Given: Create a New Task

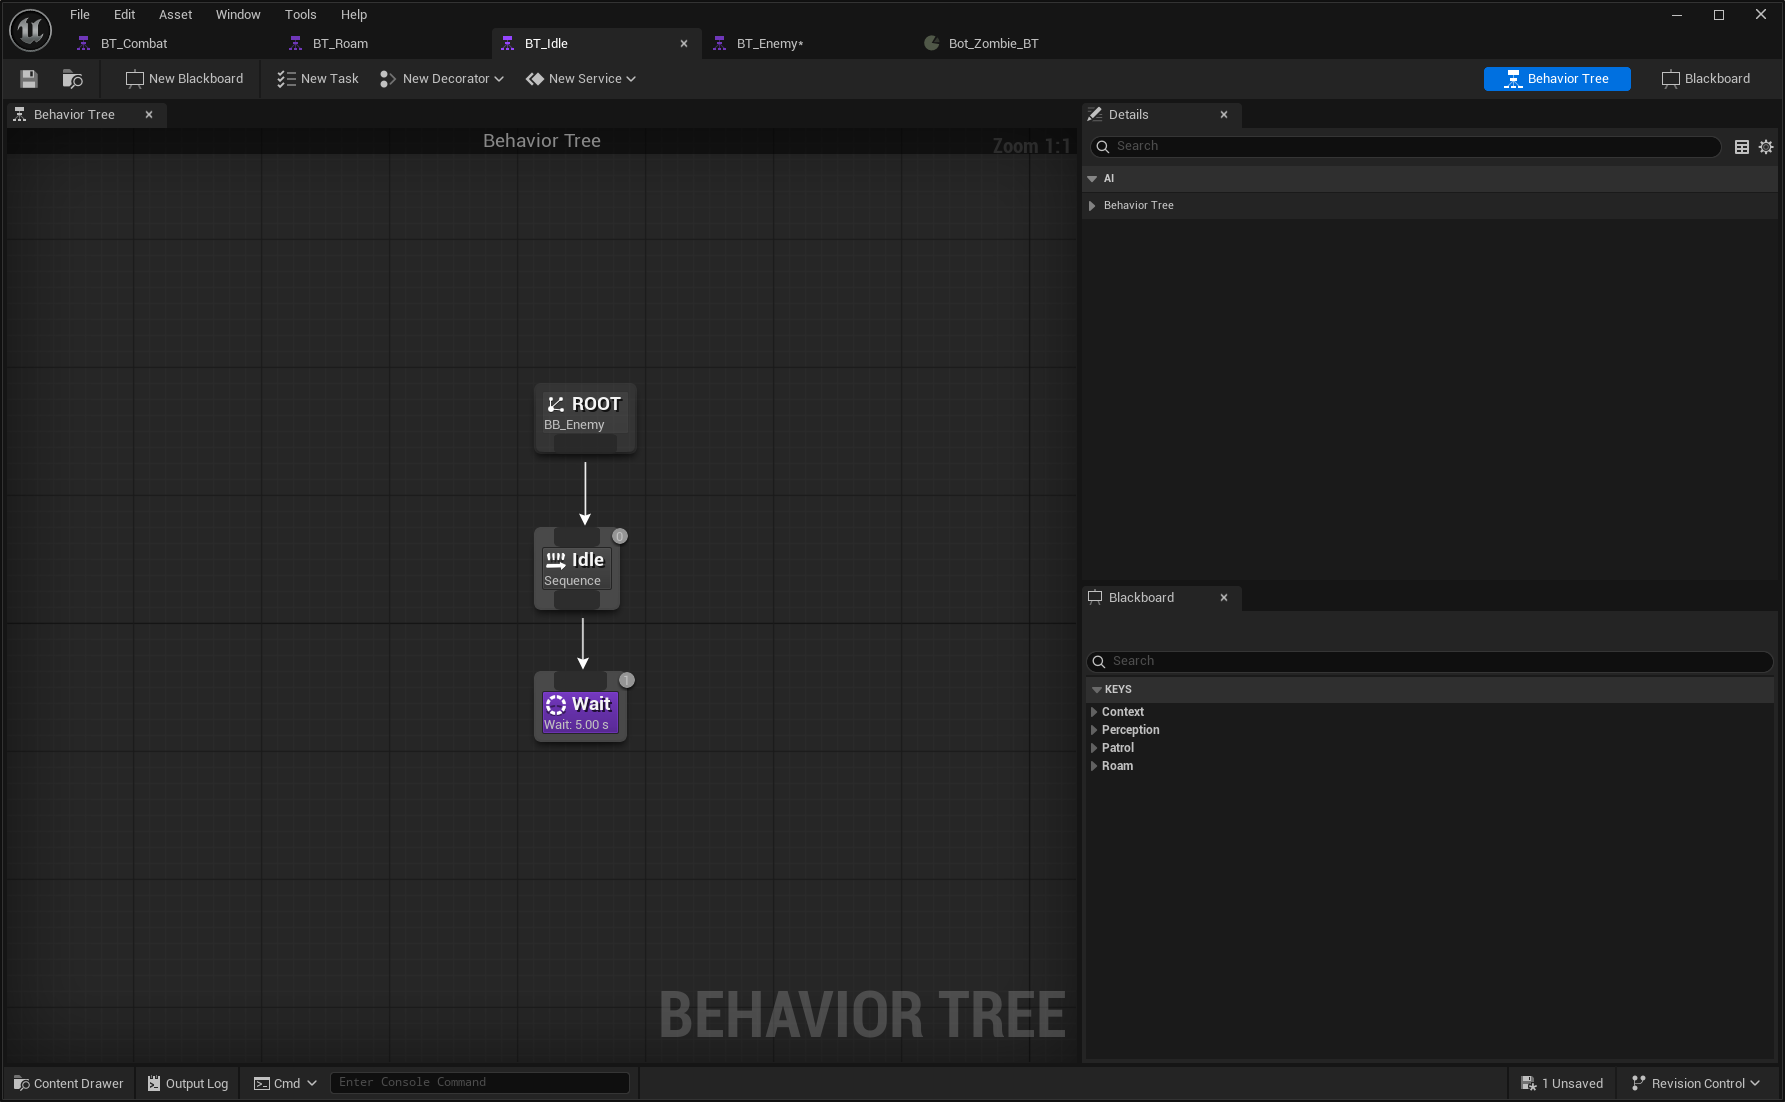Looking at the screenshot, I should point(316,78).
